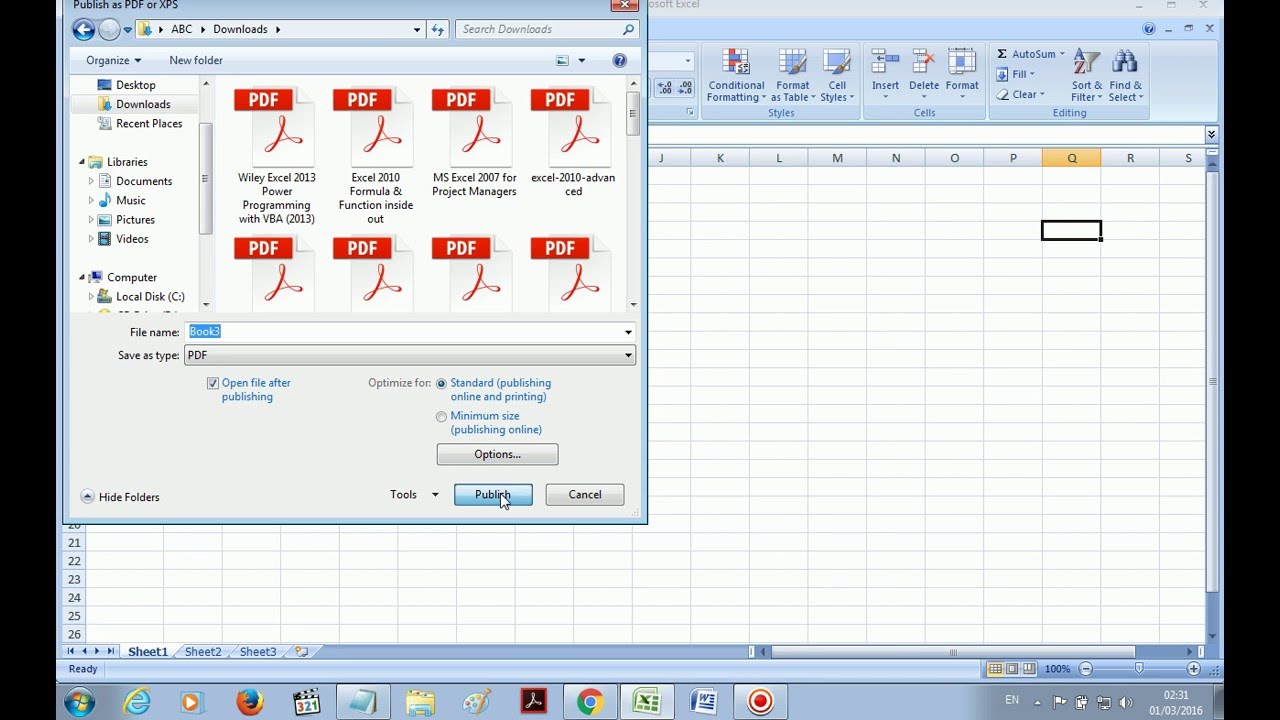Click the AutoSum sigma icon
The width and height of the screenshot is (1280, 720).
click(1002, 54)
